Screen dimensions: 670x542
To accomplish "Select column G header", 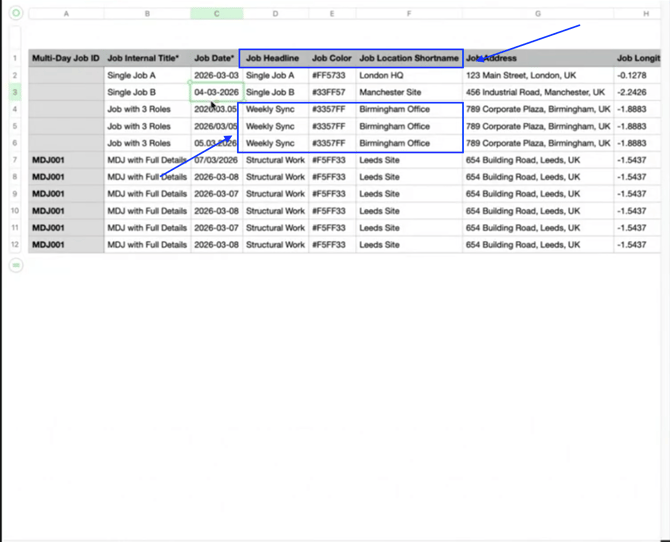I will point(538,14).
